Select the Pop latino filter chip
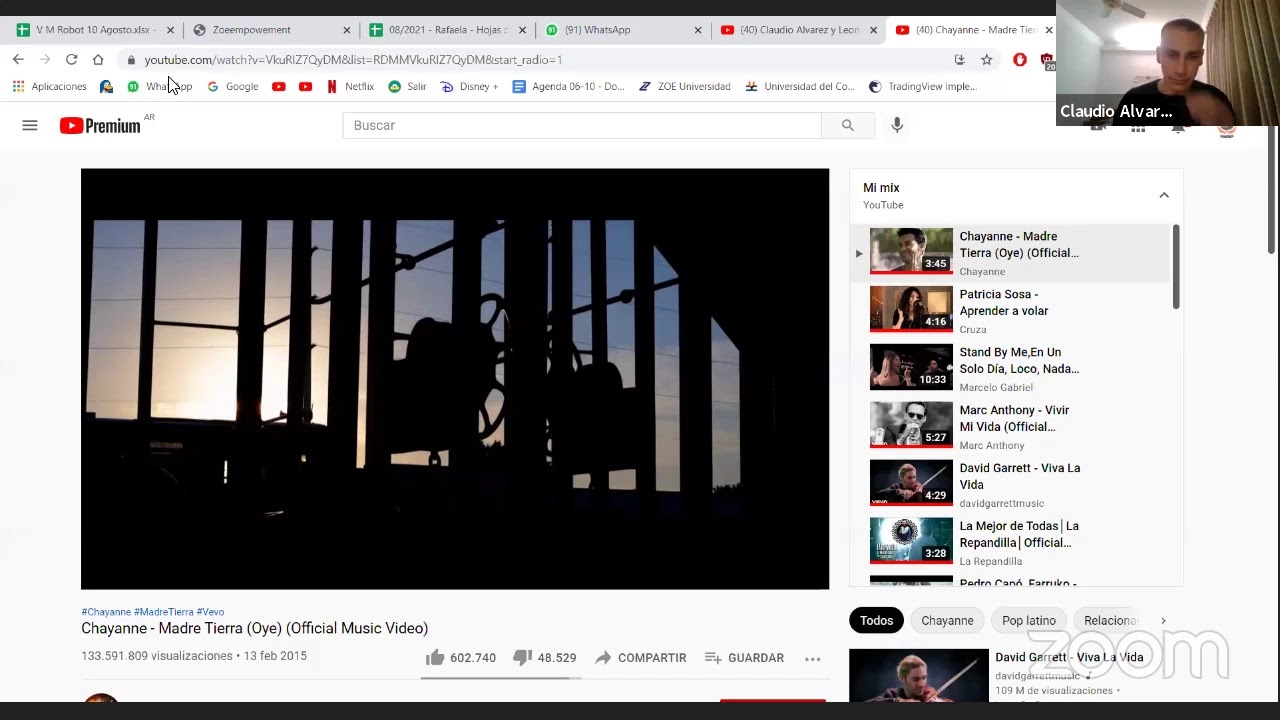1280x720 pixels. click(x=1029, y=620)
